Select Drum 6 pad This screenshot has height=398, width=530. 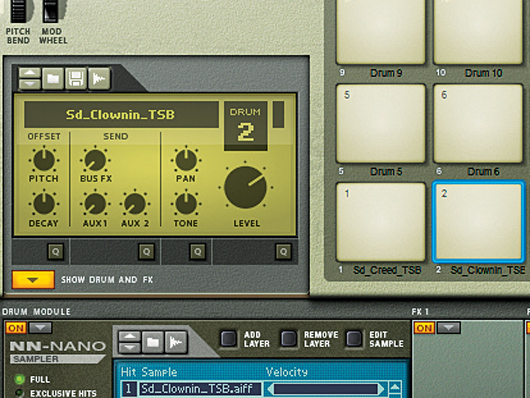click(x=478, y=123)
